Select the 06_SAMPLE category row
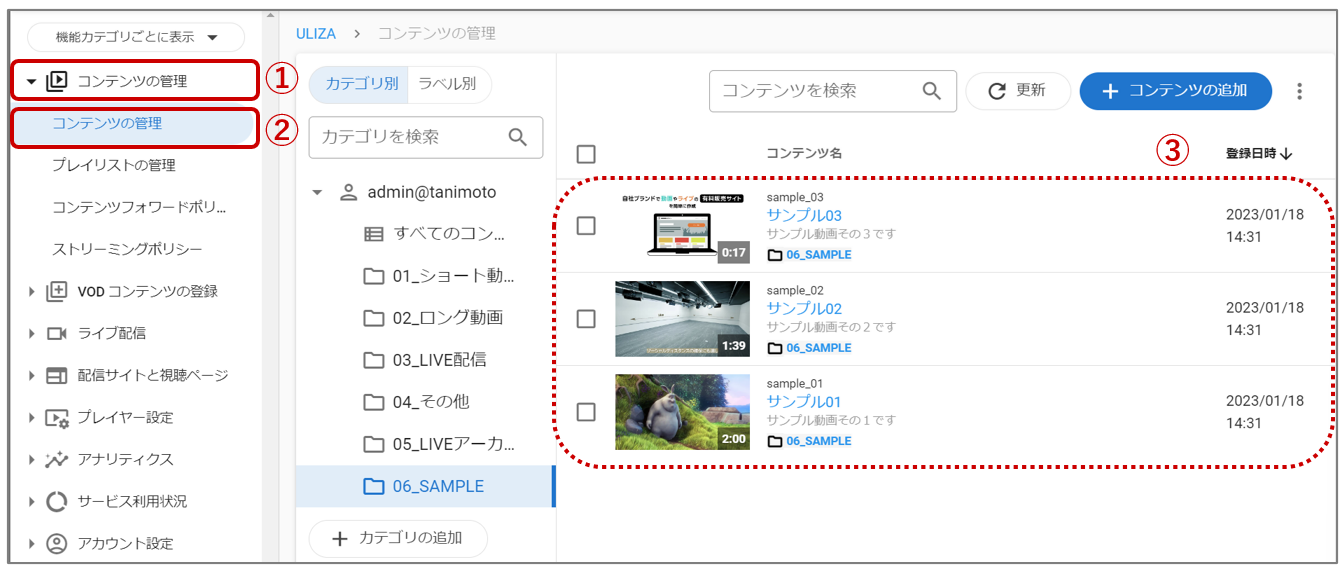The width and height of the screenshot is (1344, 571). [425, 486]
